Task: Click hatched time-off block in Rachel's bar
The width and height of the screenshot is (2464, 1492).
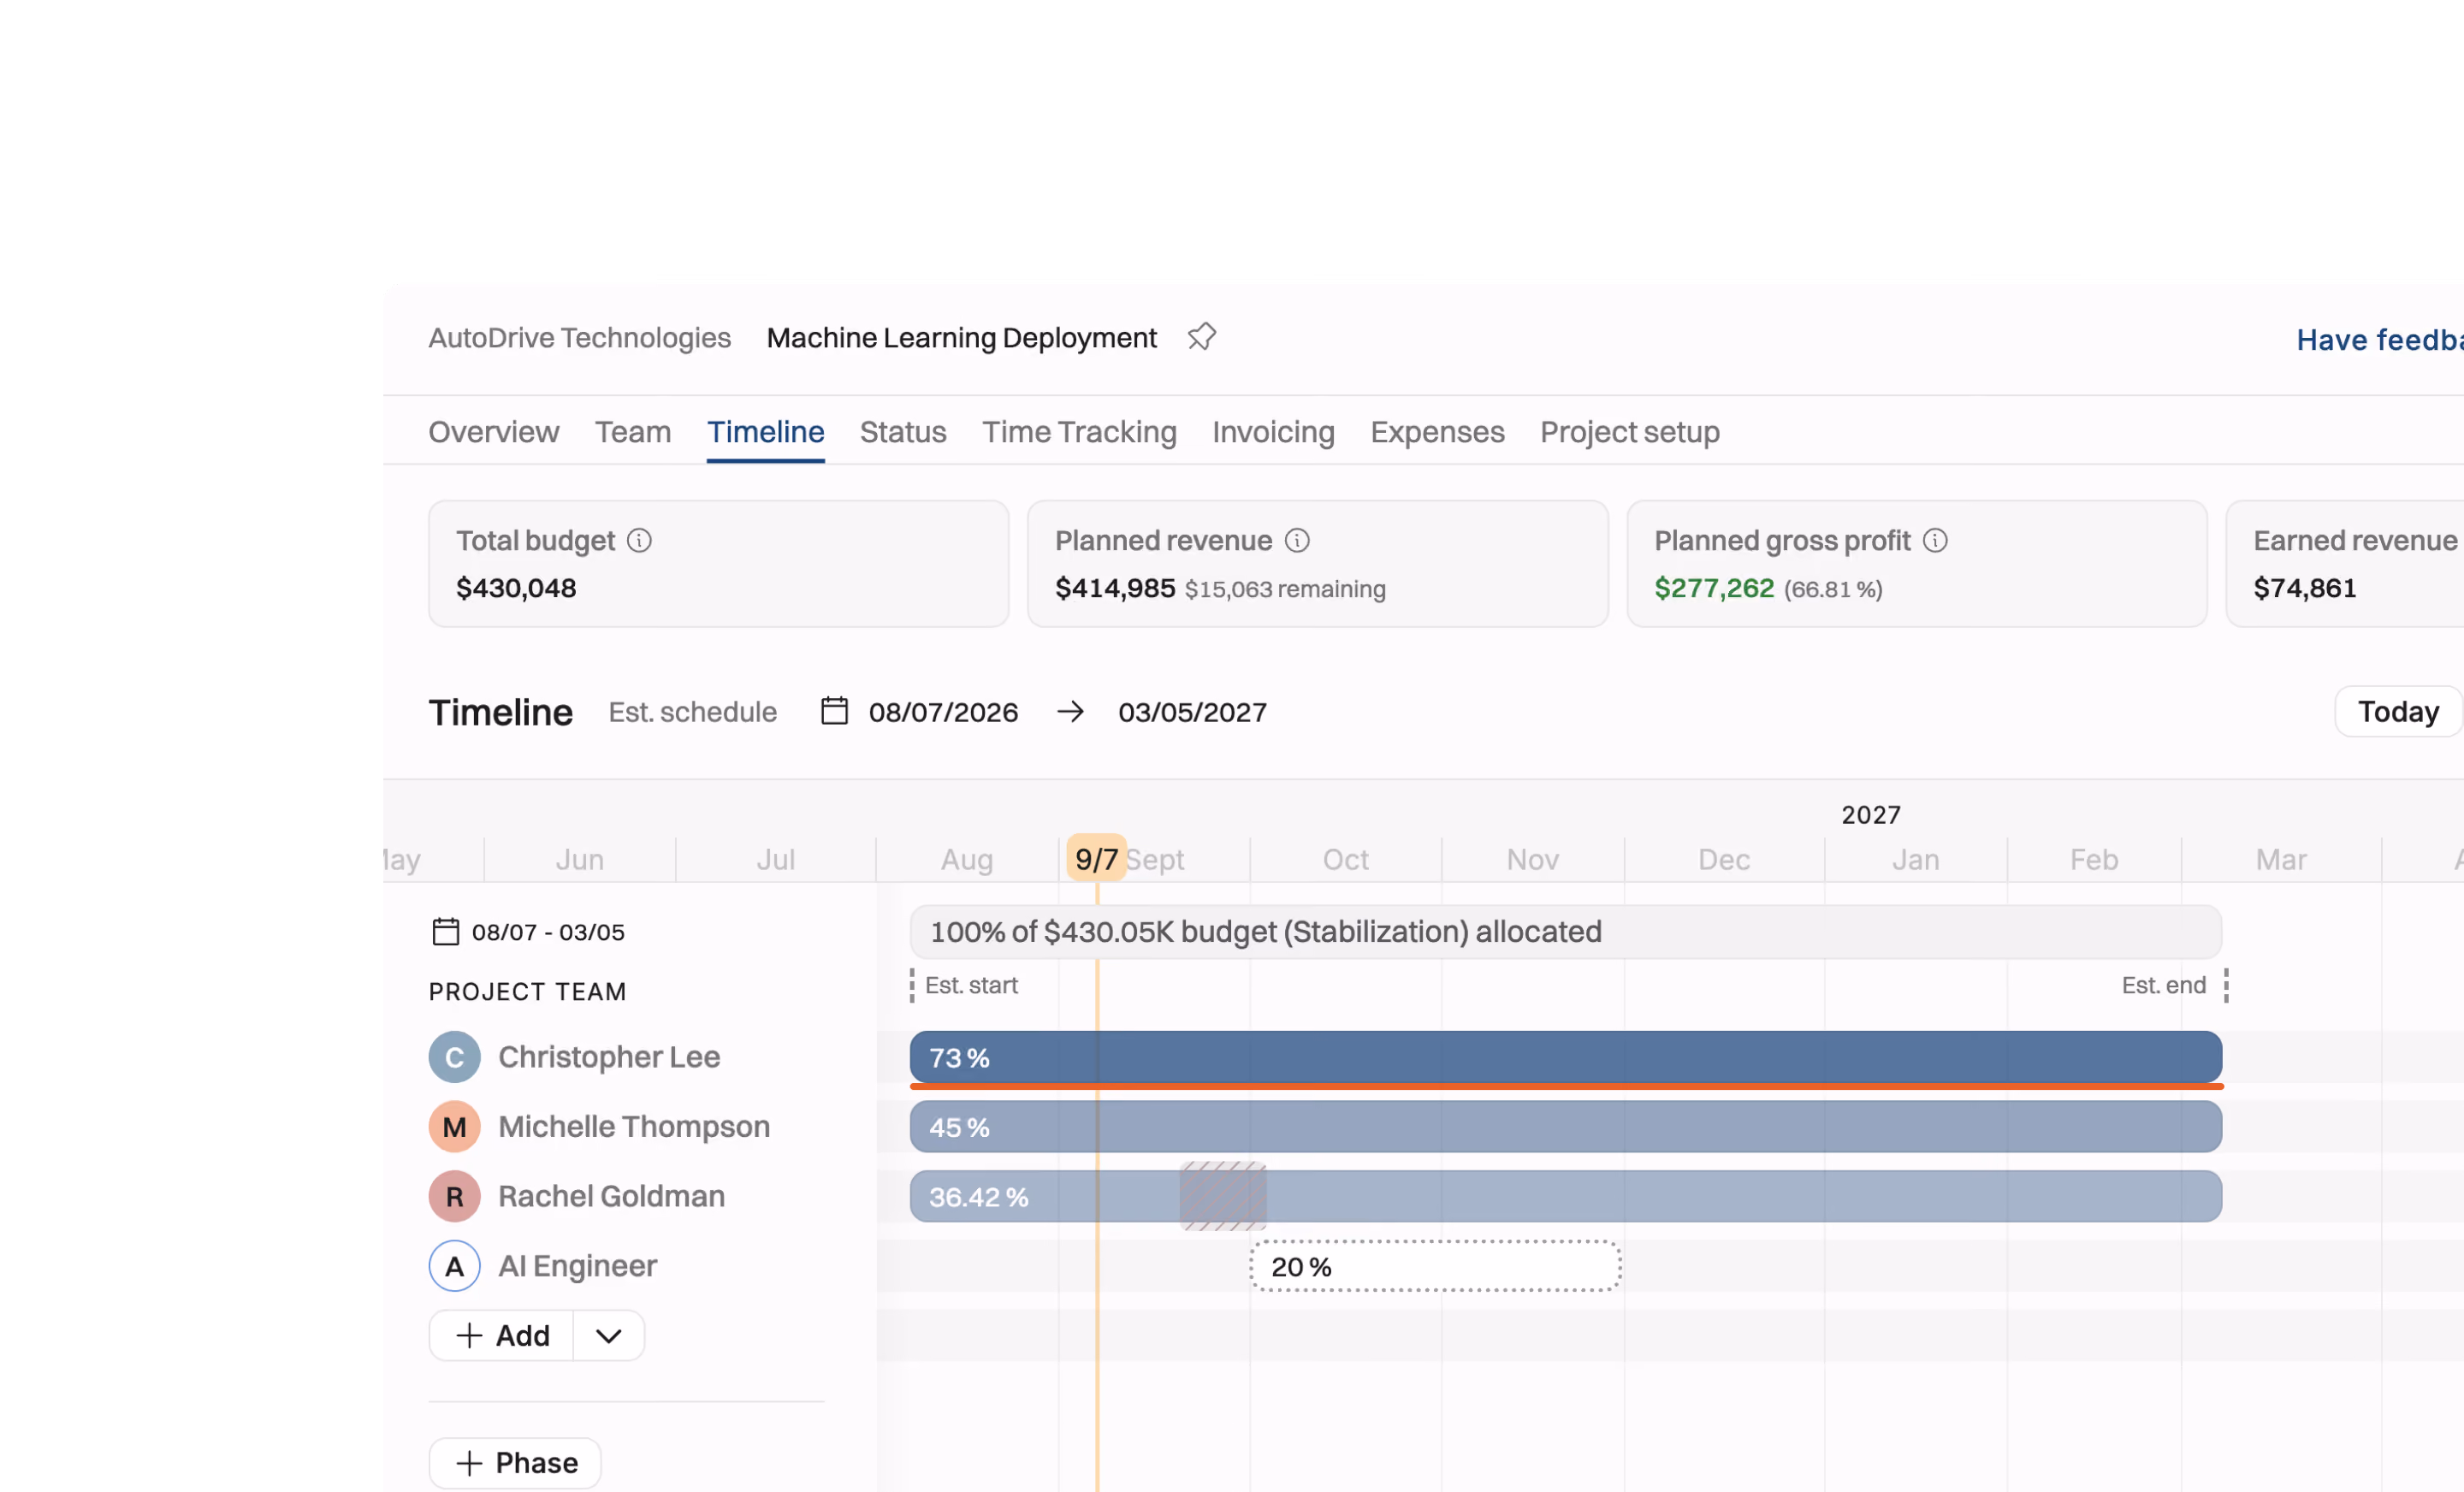Action: (1223, 1196)
